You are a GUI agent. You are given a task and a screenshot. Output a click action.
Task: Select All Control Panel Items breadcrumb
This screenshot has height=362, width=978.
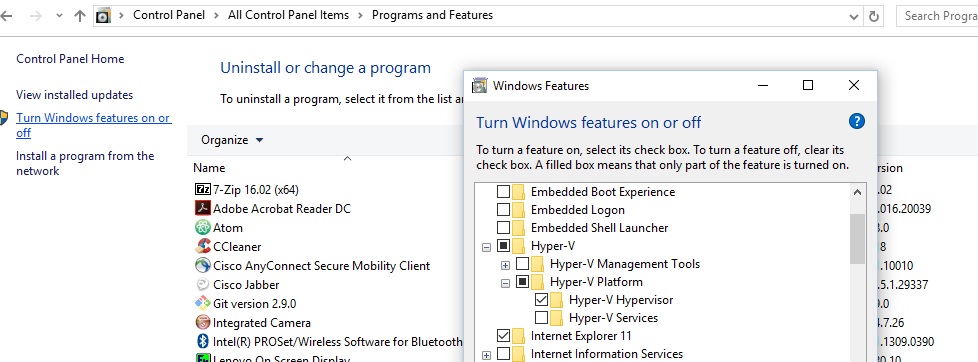tap(289, 15)
